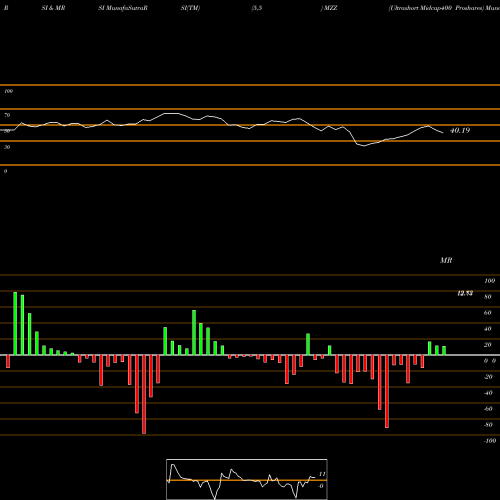Click the 'SI & MR' header text
This screenshot has width=500, height=500.
click(x=53, y=8)
